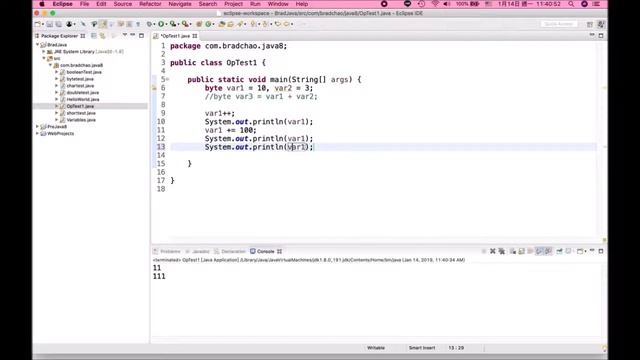Screen dimensions: 640x360
Task: Click the Open Task folder icon
Action: (x=231, y=24)
